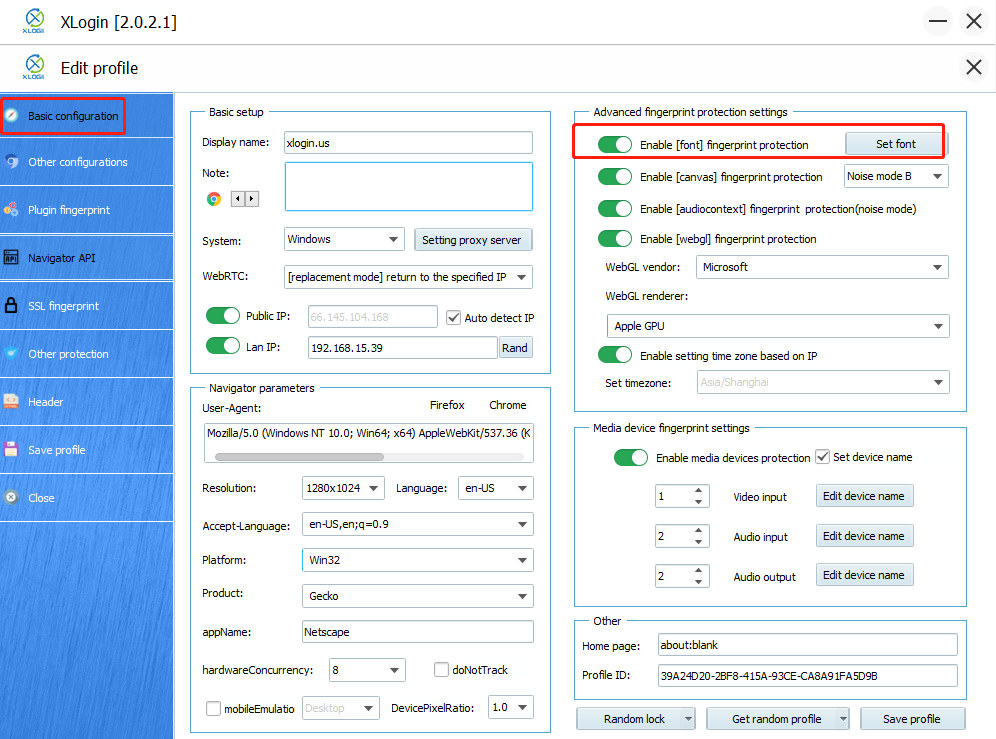The height and width of the screenshot is (739, 996).
Task: Click the Other configurations sidebar icon
Action: click(x=11, y=161)
